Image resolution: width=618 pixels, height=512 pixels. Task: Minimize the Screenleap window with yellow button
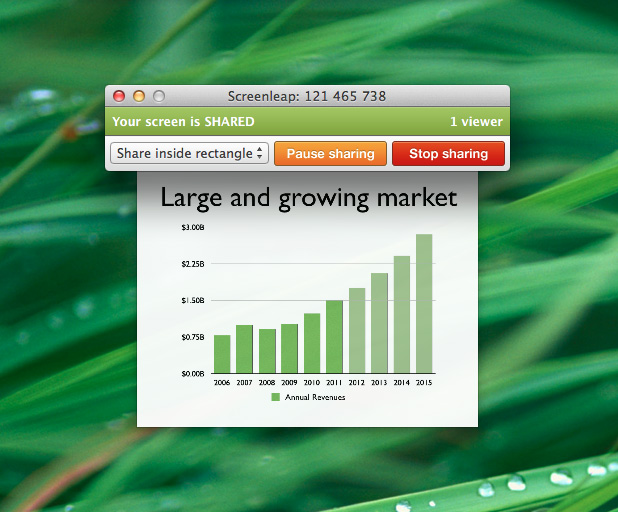pos(139,97)
